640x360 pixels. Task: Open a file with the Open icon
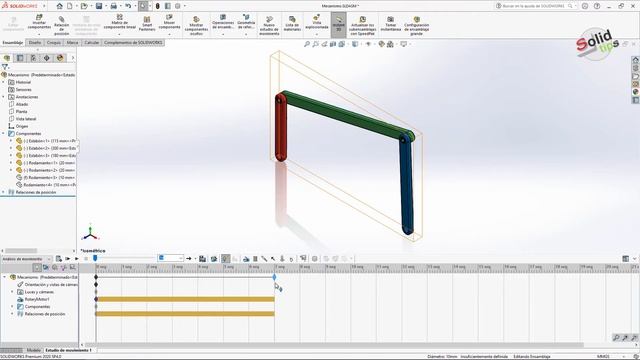pos(84,6)
